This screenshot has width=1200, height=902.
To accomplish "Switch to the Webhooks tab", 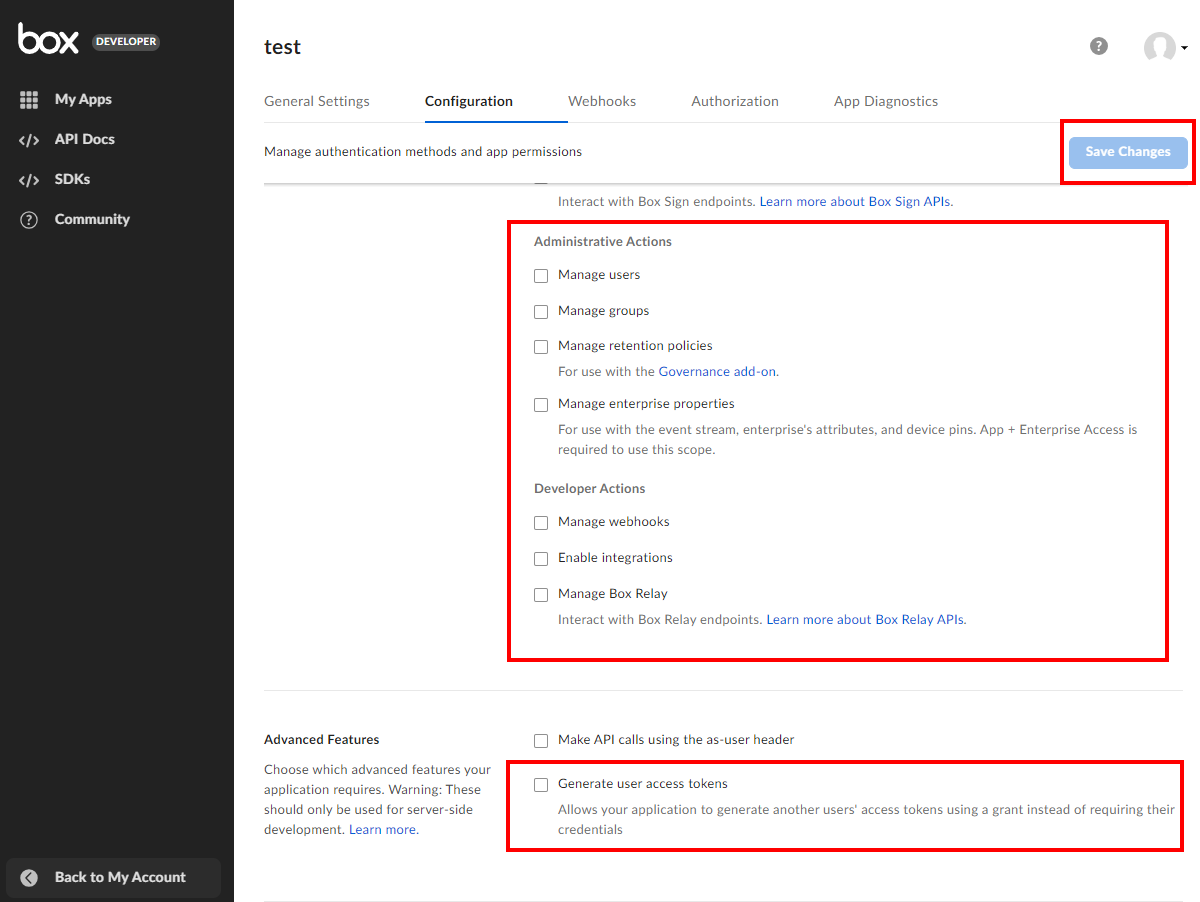I will (602, 101).
